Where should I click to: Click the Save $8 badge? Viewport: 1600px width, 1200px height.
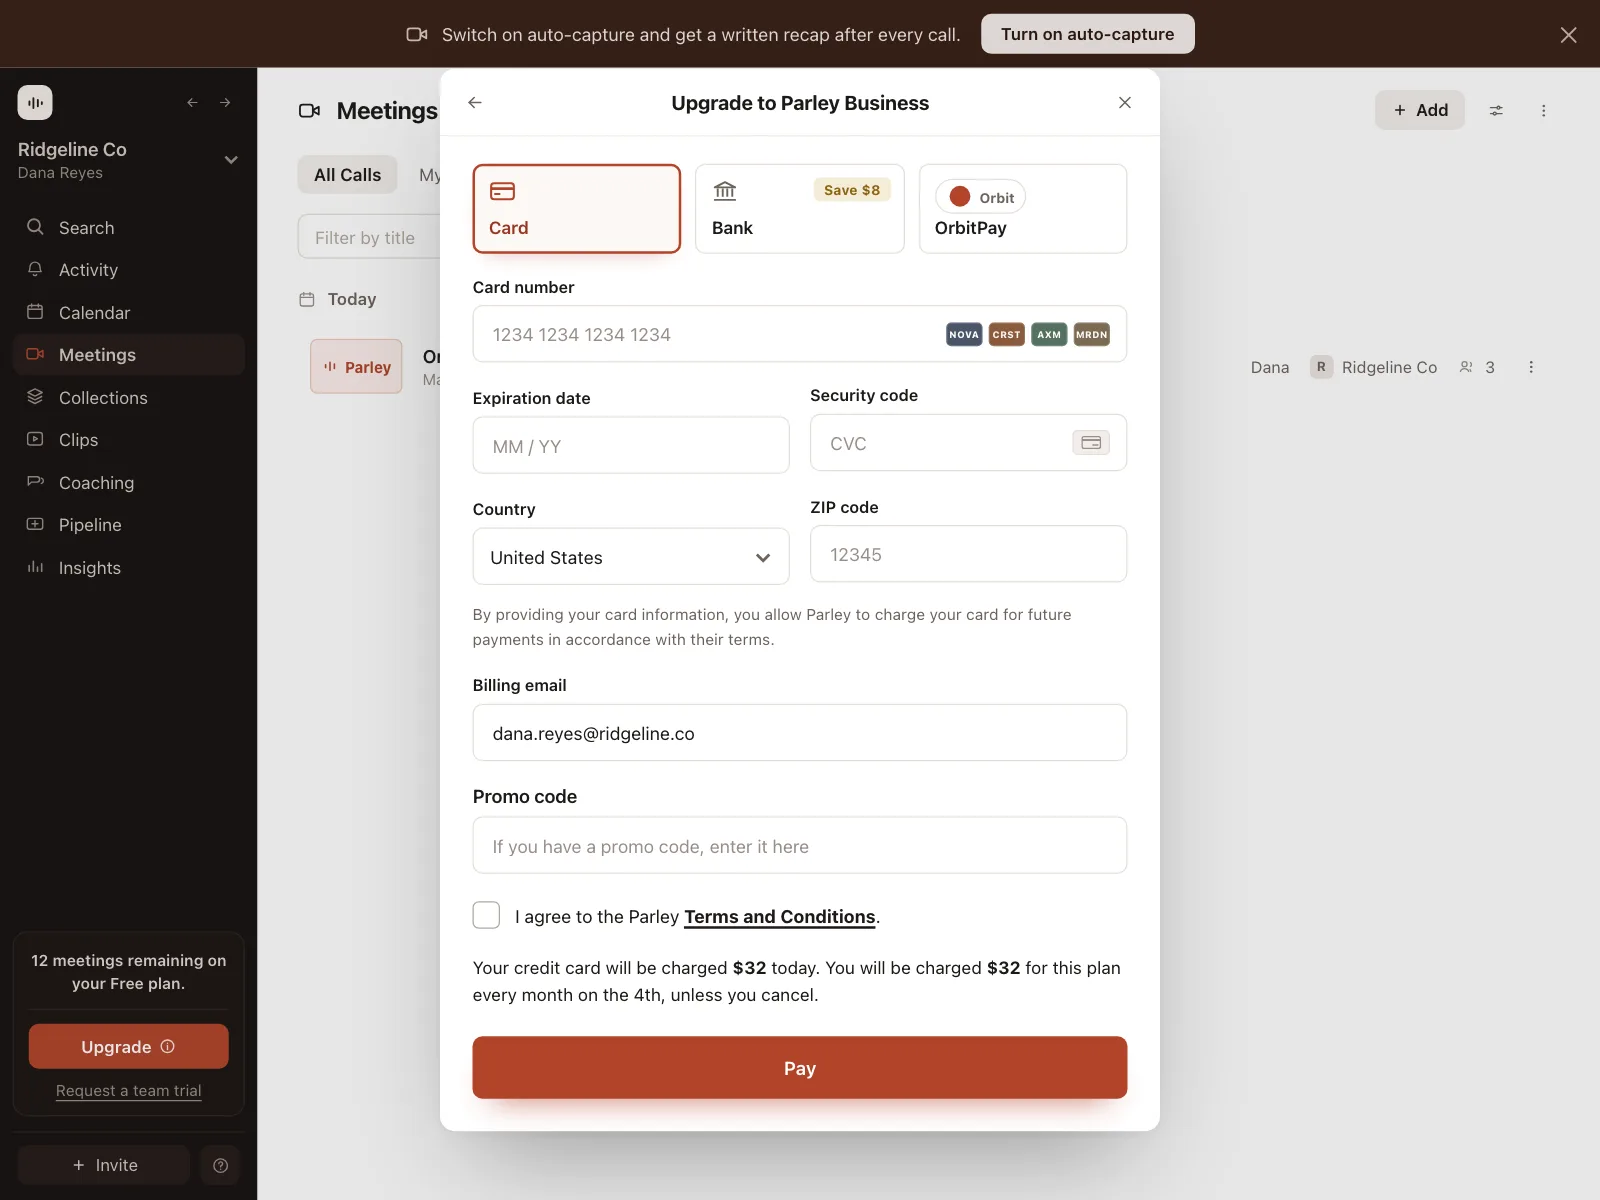(x=852, y=190)
